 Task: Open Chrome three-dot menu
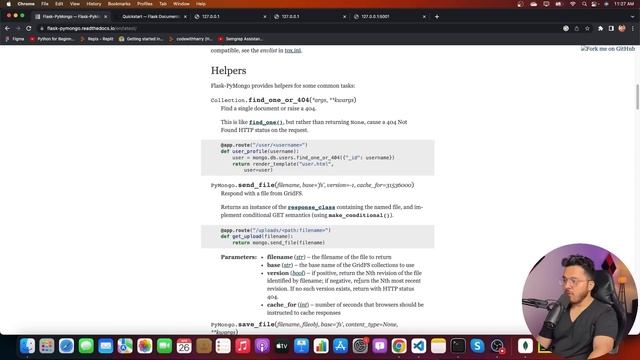pyautogui.click(x=633, y=29)
